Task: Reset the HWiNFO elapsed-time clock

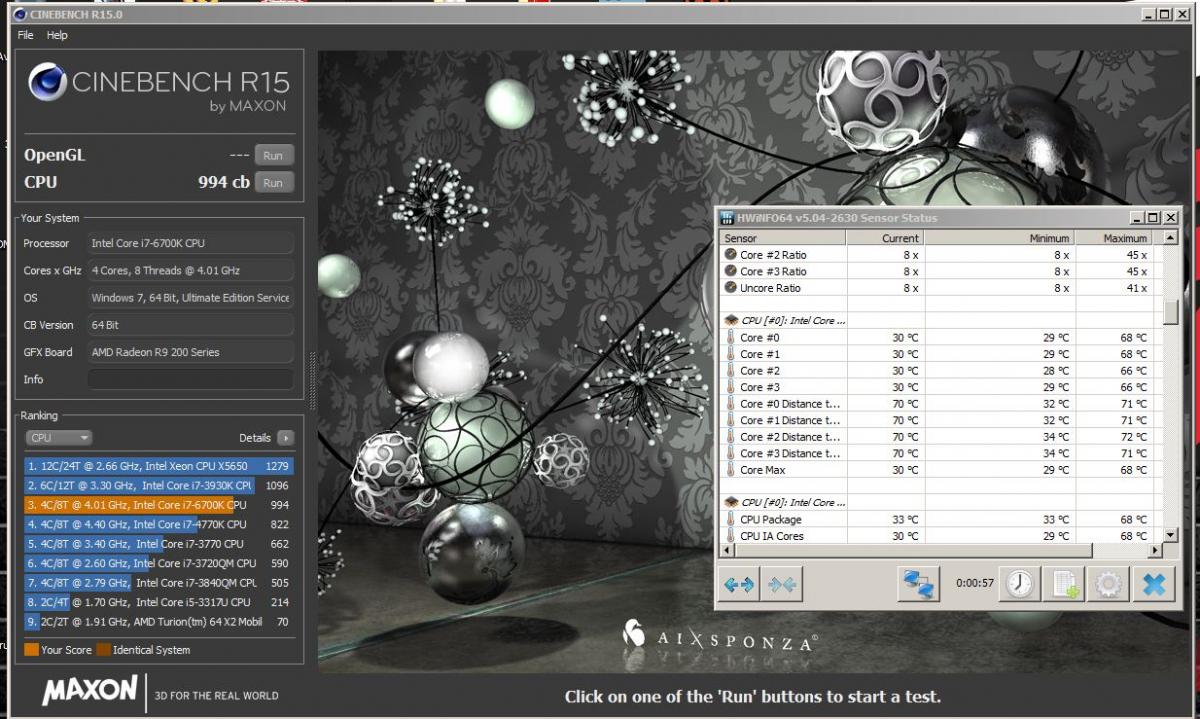Action: pyautogui.click(x=1020, y=584)
